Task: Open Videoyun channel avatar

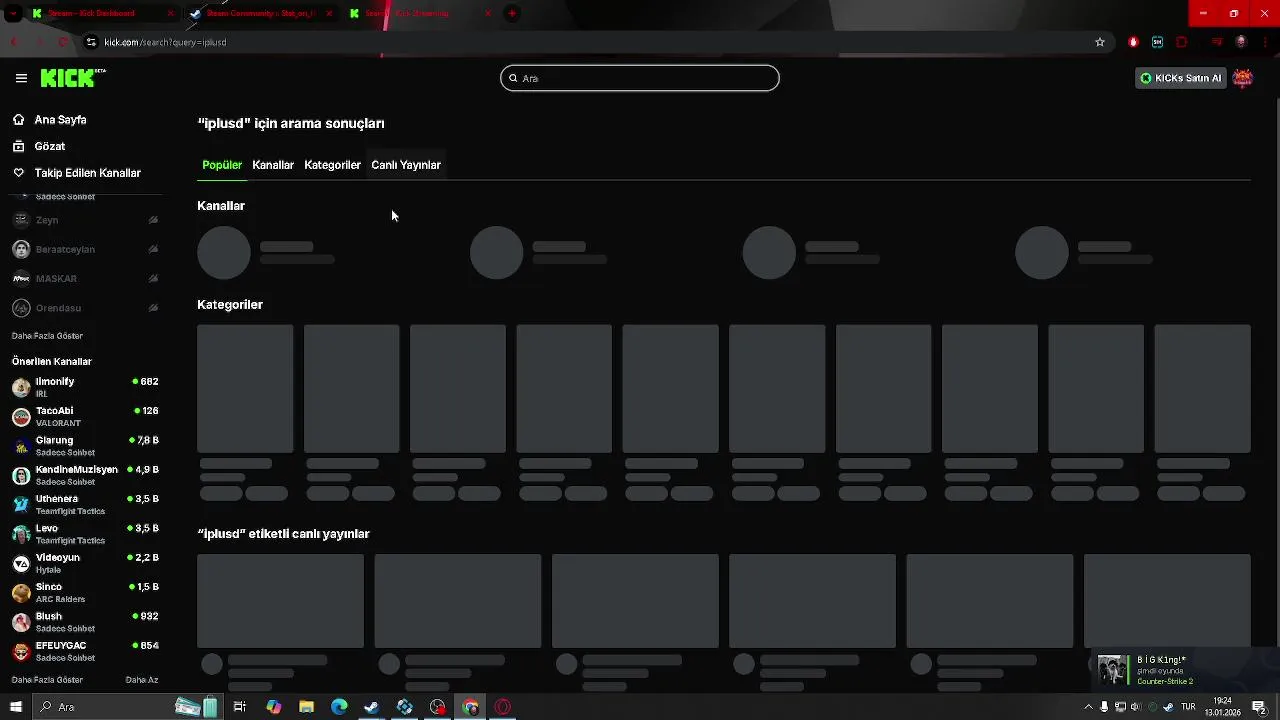Action: [x=21, y=563]
